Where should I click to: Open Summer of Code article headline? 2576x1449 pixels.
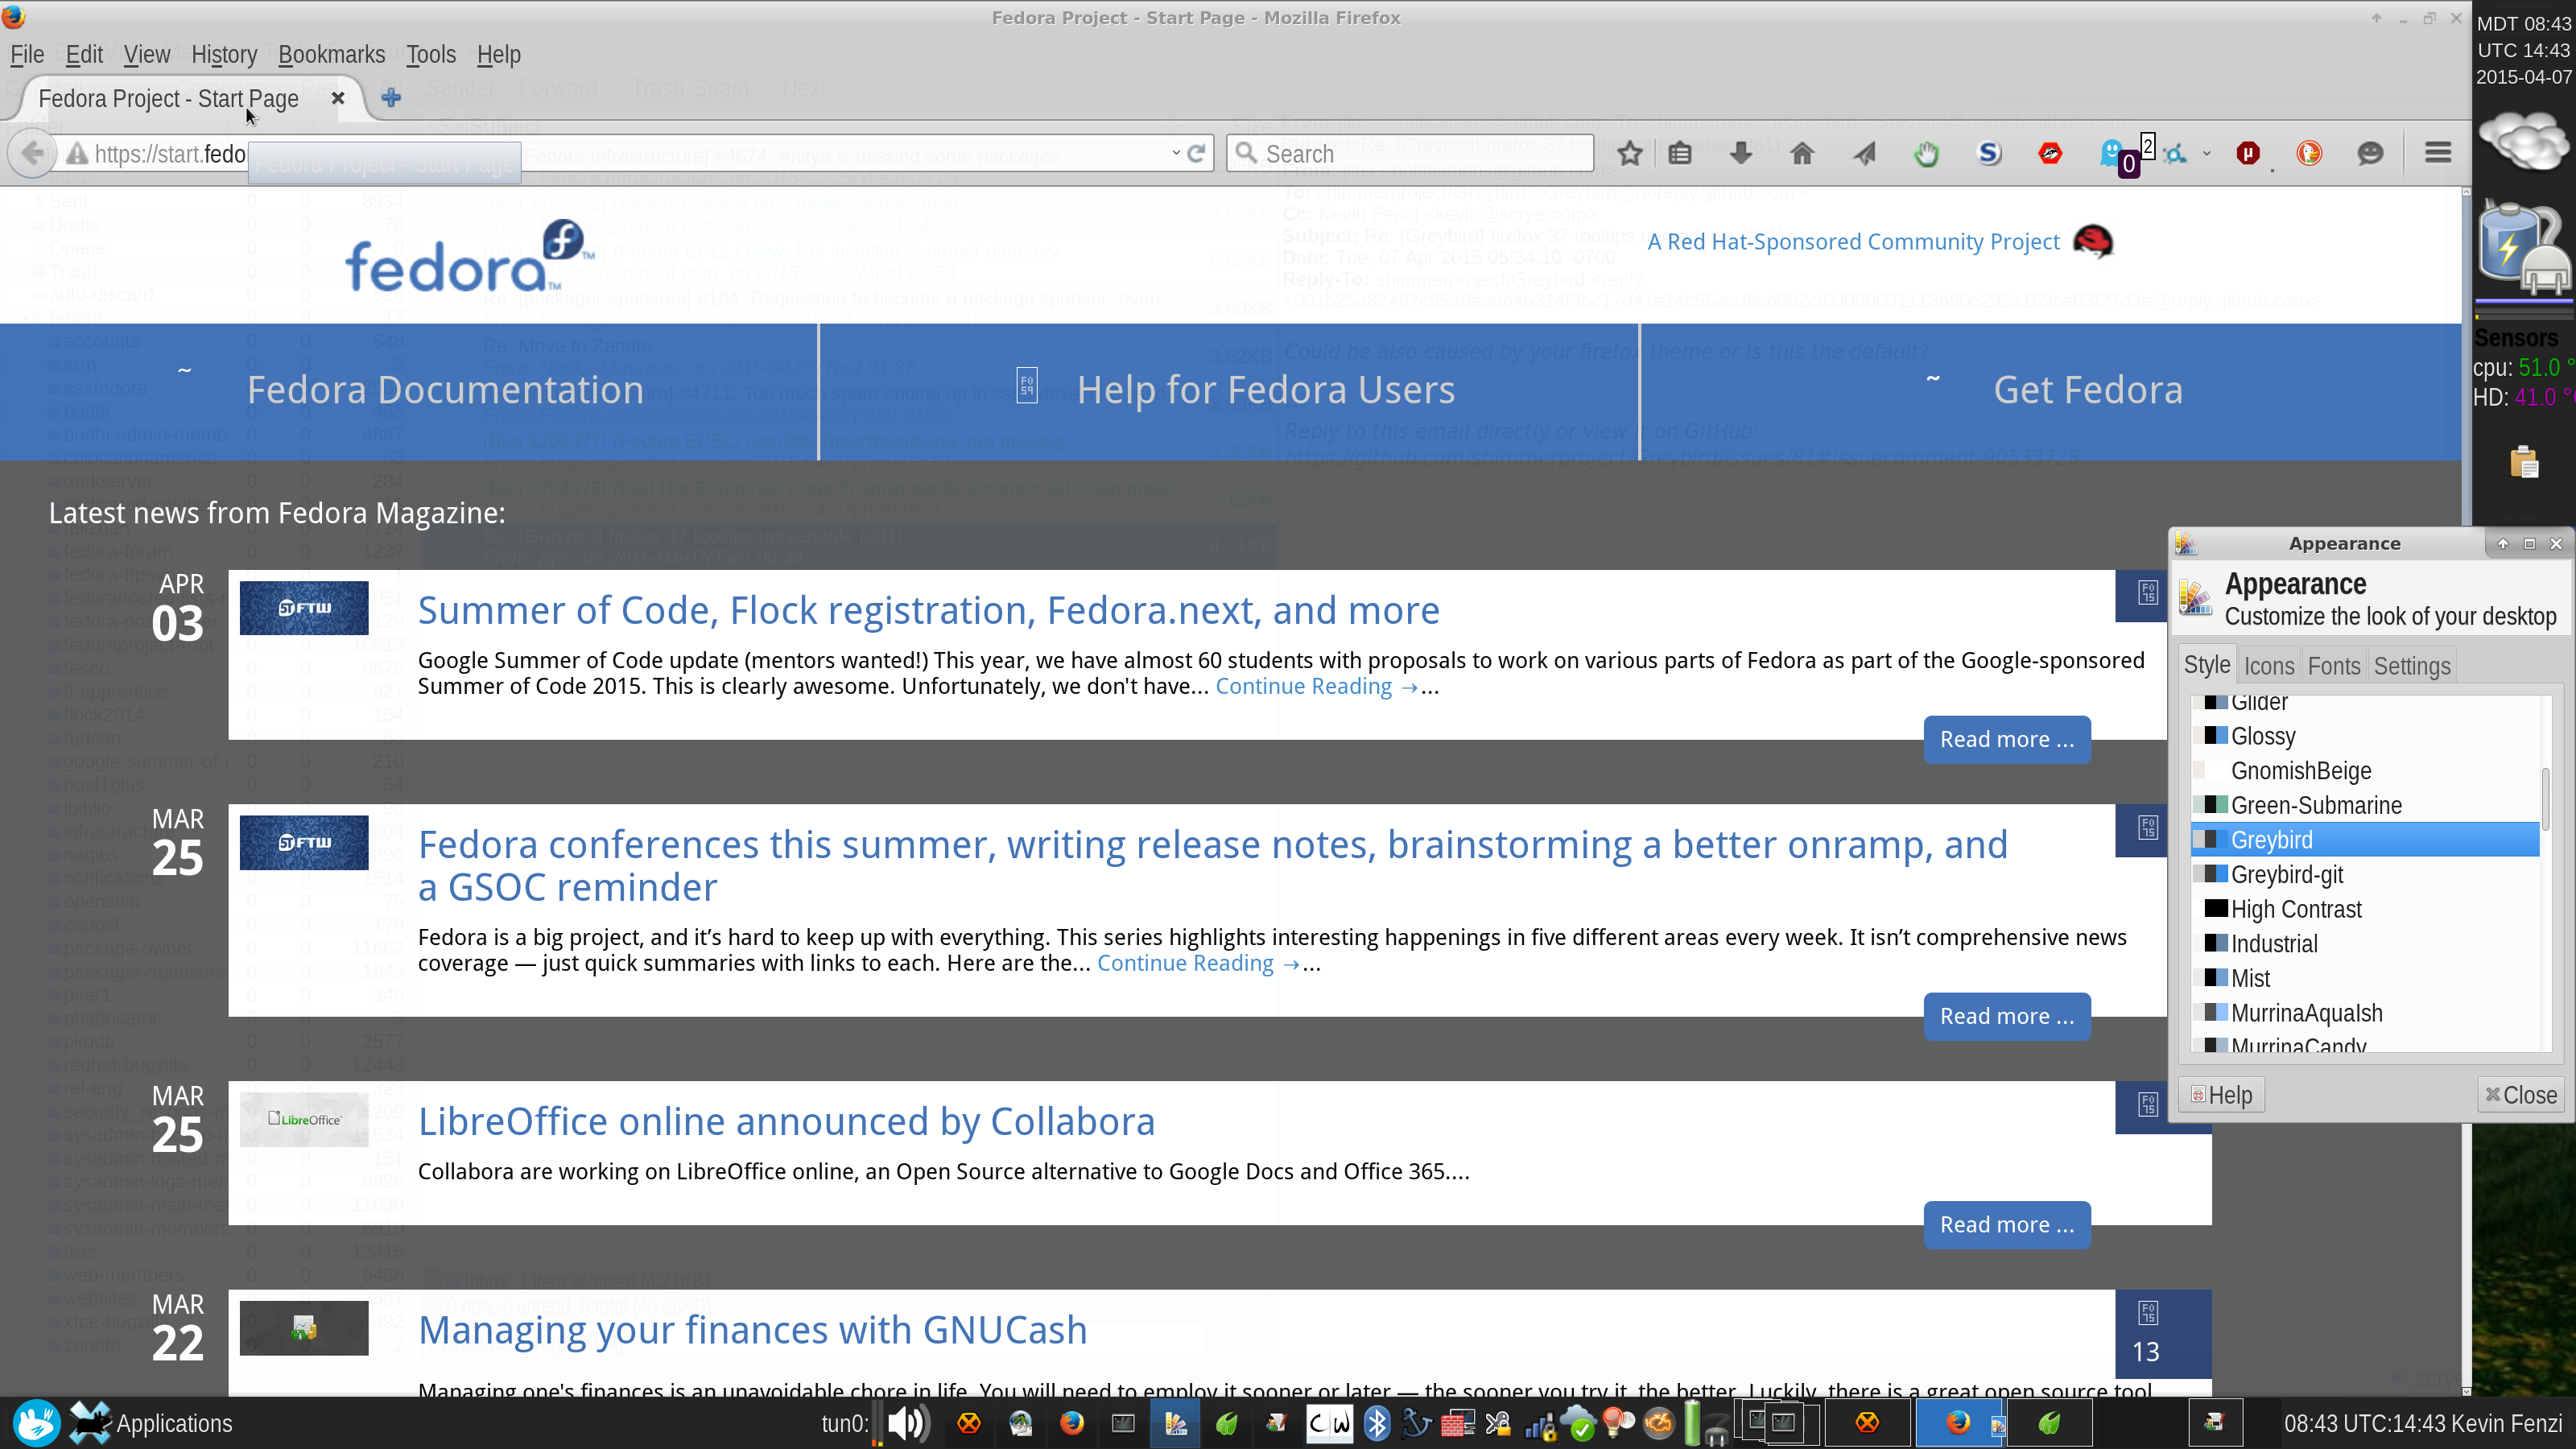point(928,610)
